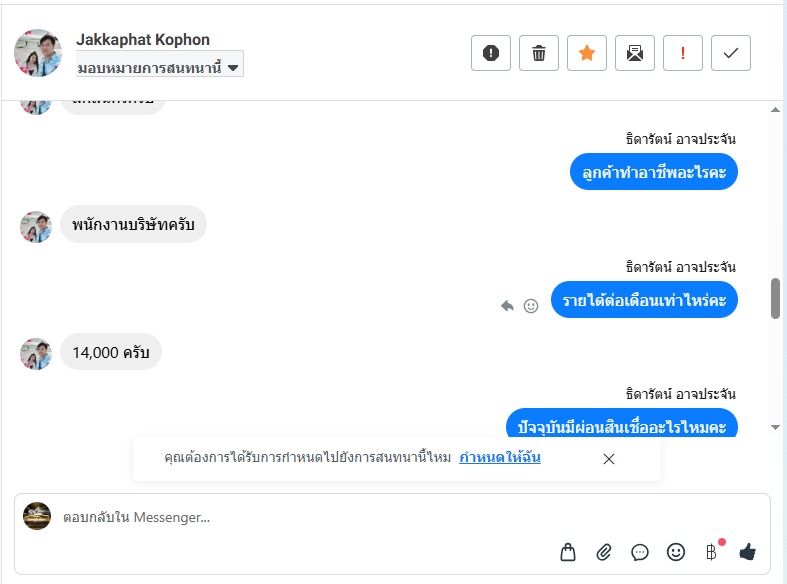
Task: Click the baht payment icon
Action: pyautogui.click(x=711, y=552)
